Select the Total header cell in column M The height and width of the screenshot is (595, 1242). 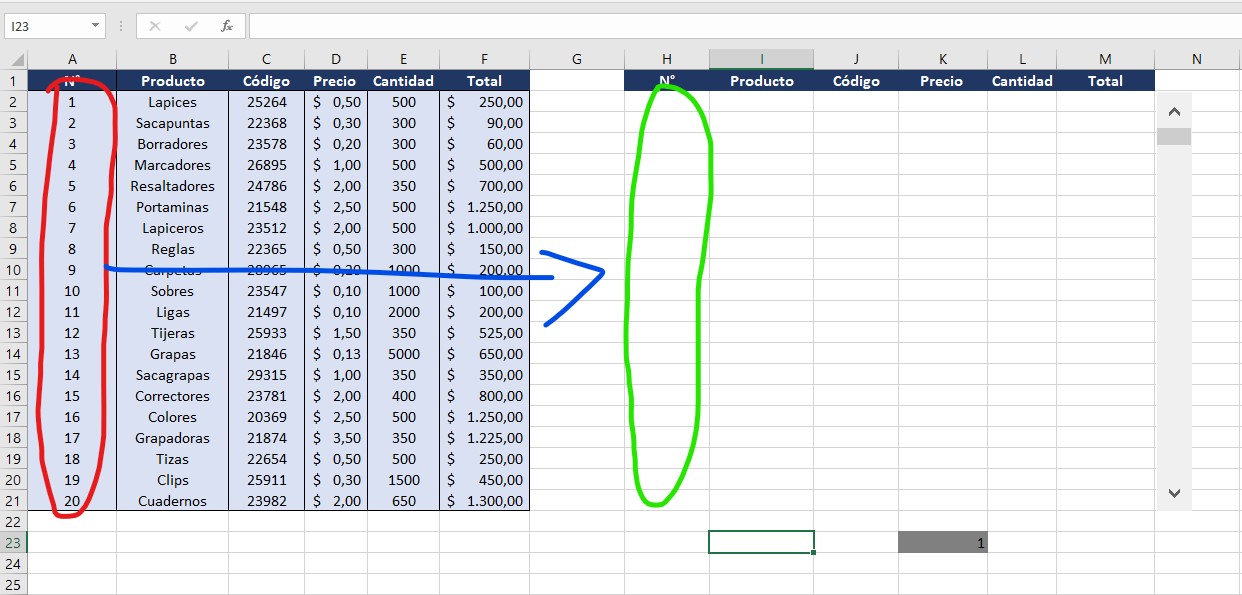click(1105, 81)
